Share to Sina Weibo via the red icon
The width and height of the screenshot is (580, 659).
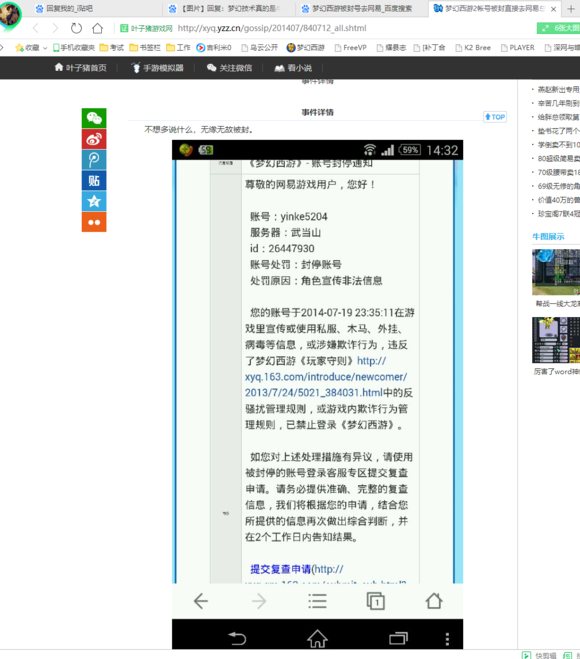click(x=94, y=139)
